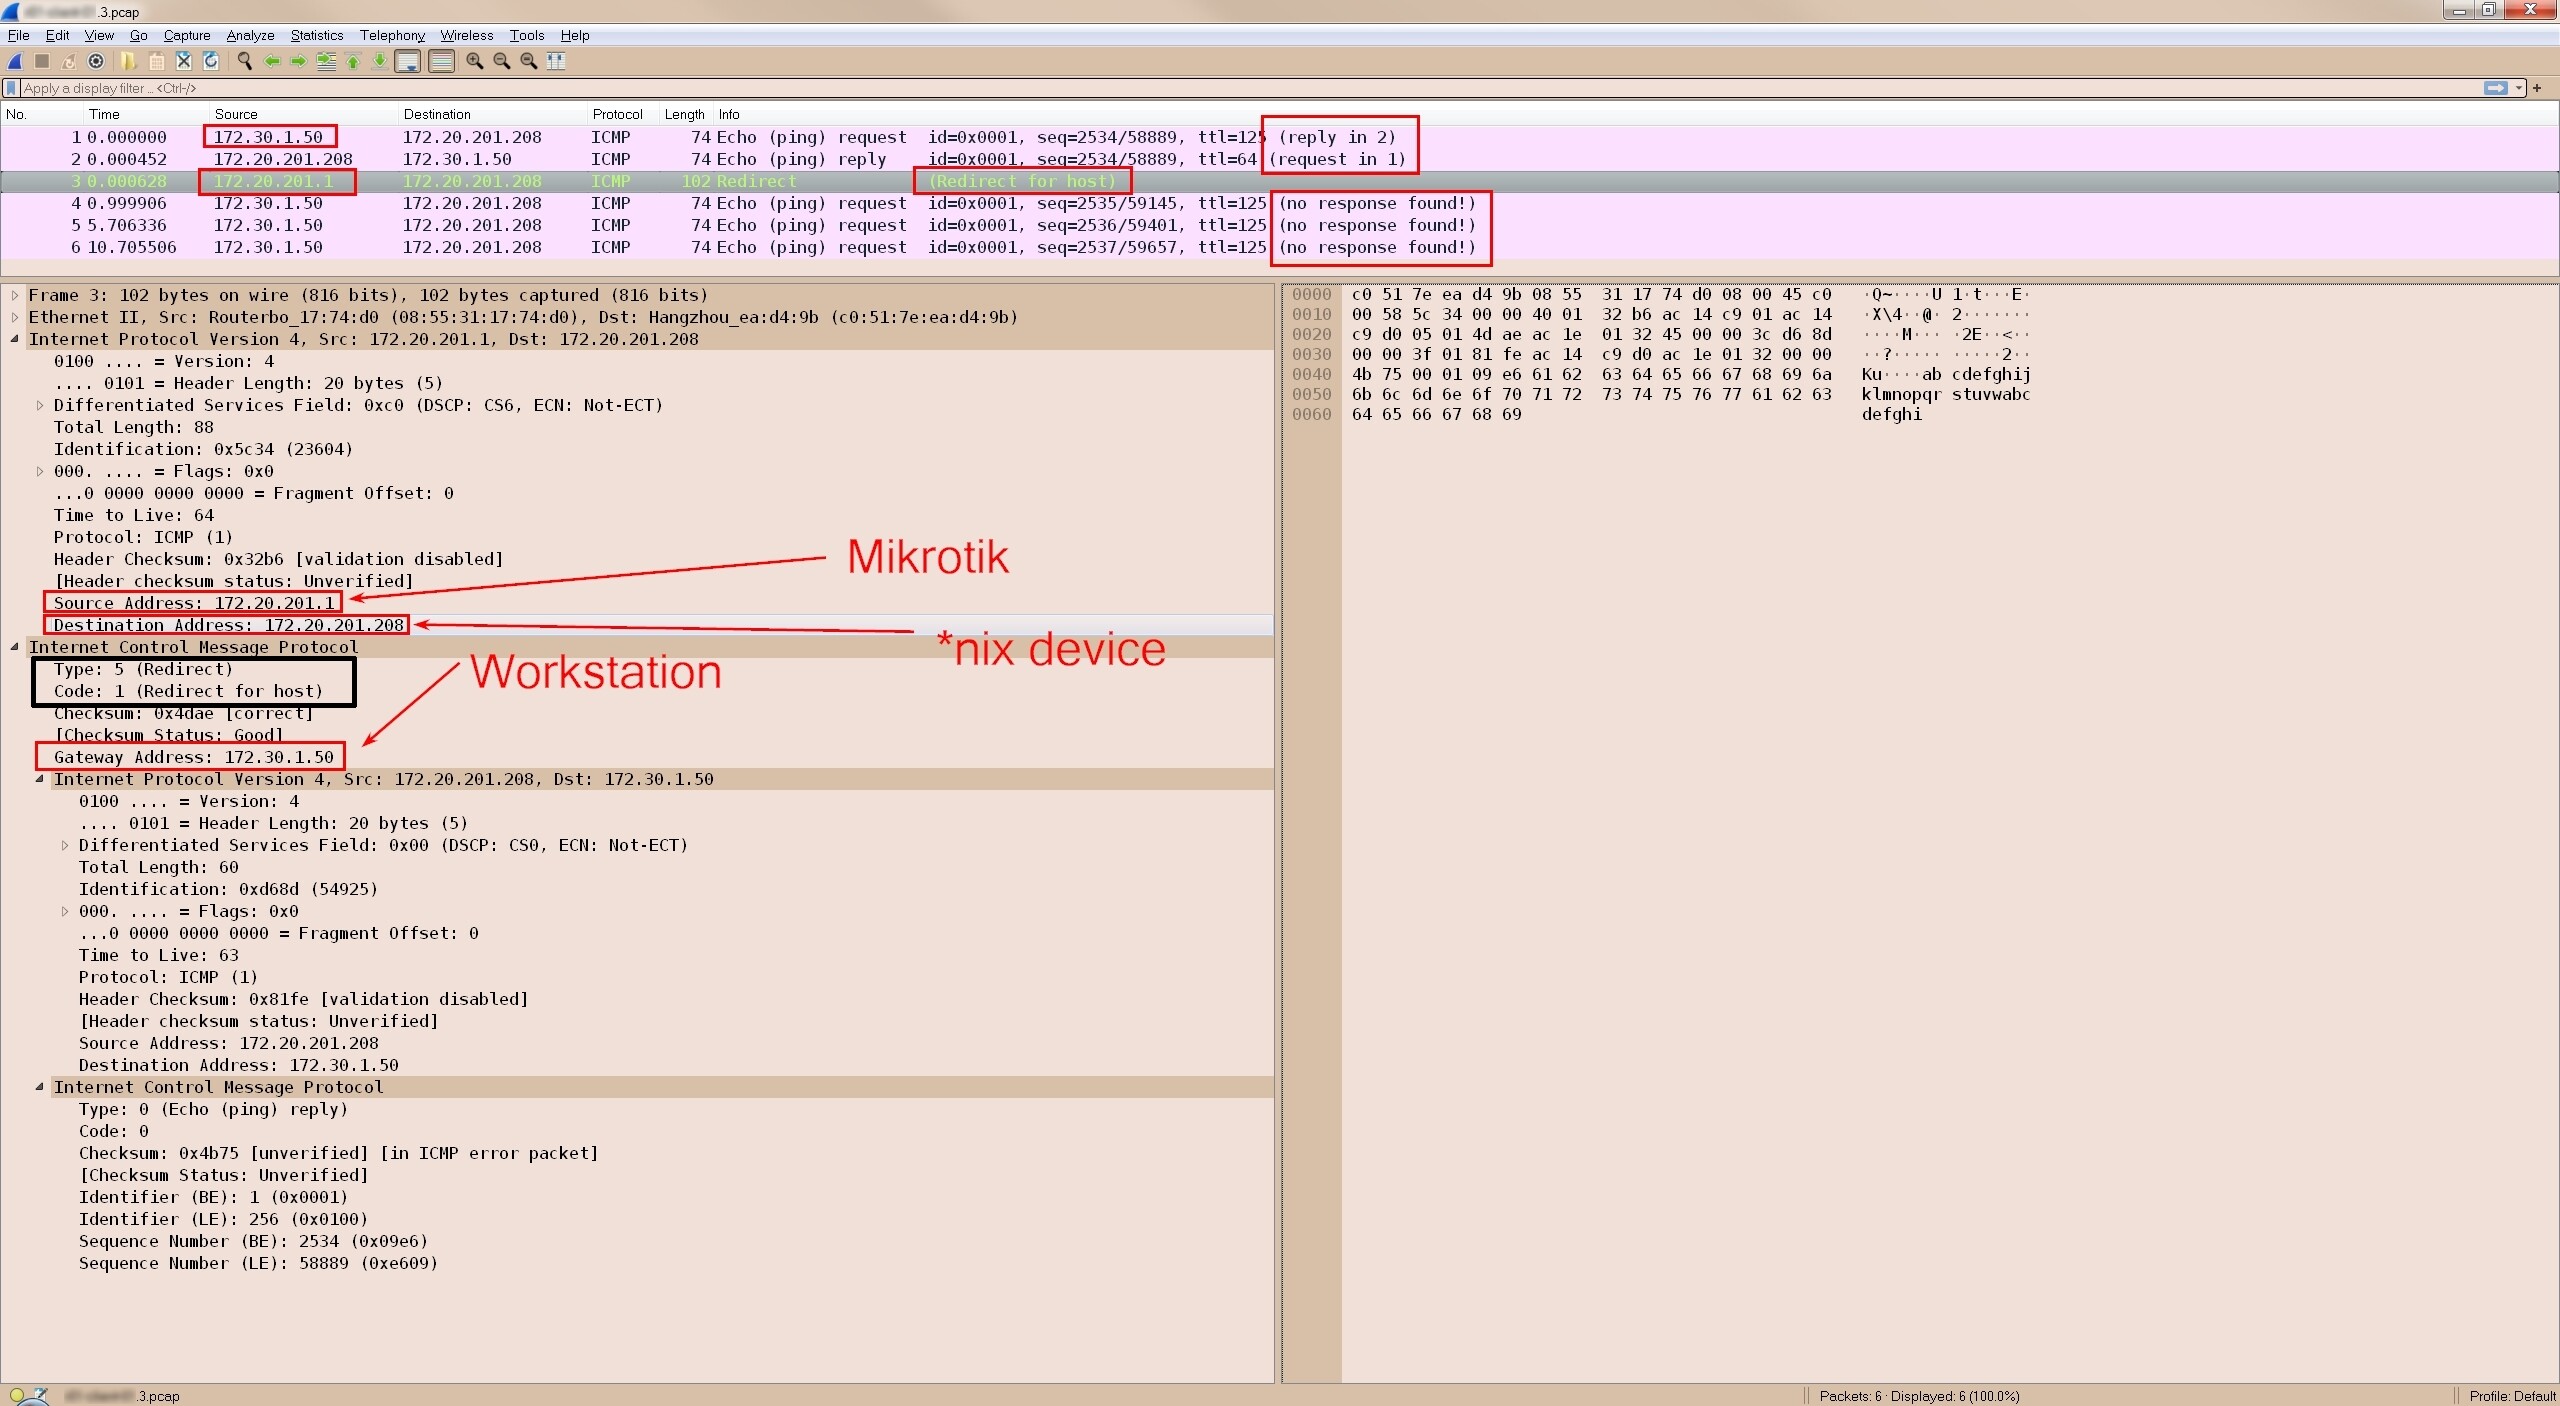This screenshot has width=2560, height=1406.
Task: Open the Statistics menu
Action: (x=316, y=35)
